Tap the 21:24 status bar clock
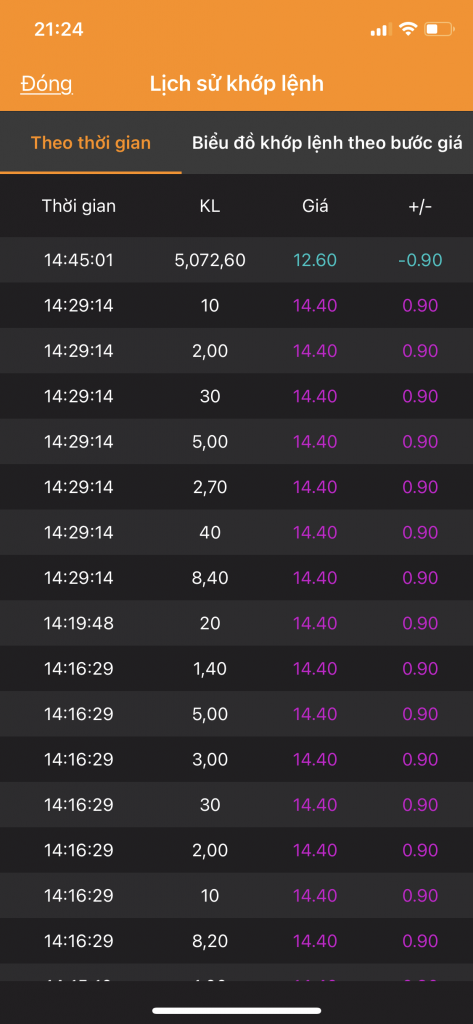Image resolution: width=473 pixels, height=1024 pixels. coord(59,29)
